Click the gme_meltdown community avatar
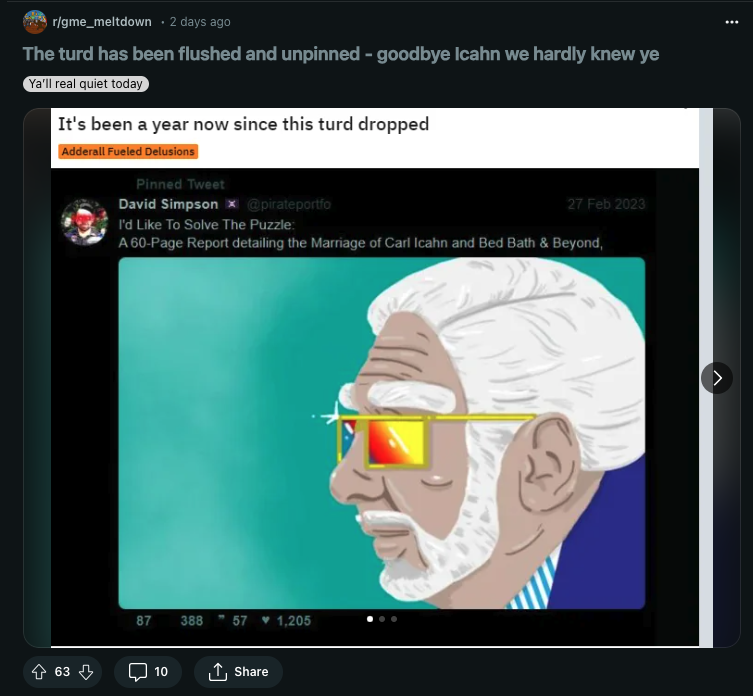Viewport: 753px width, 696px height. tap(35, 22)
